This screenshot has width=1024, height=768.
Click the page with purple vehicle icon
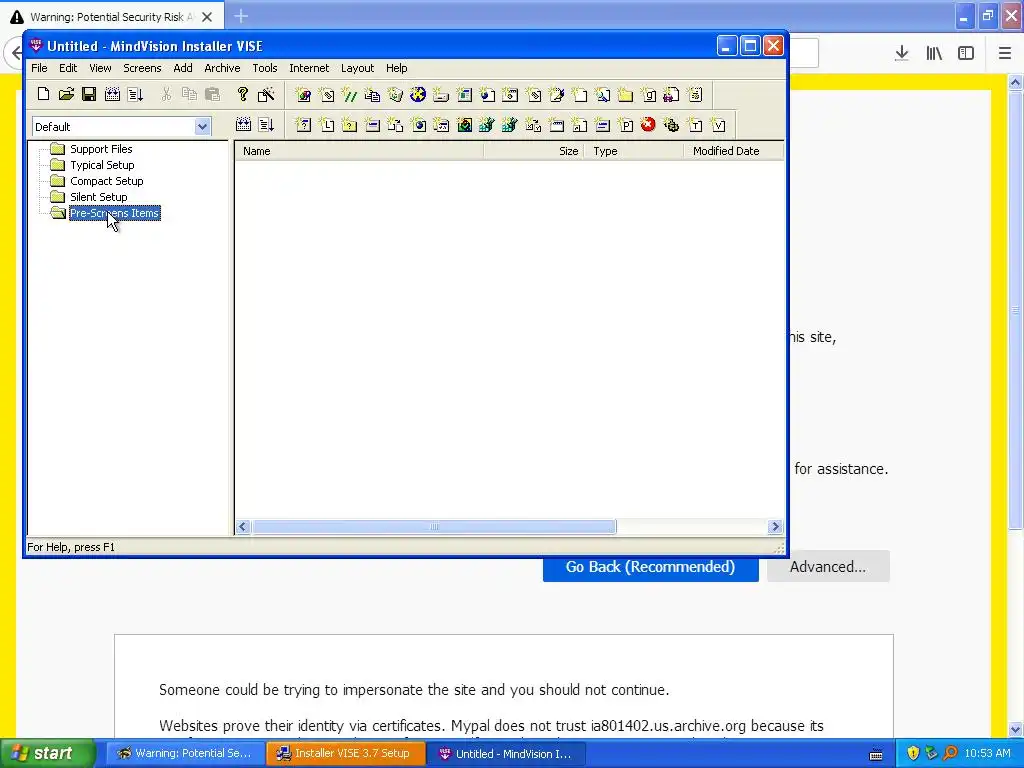[671, 95]
